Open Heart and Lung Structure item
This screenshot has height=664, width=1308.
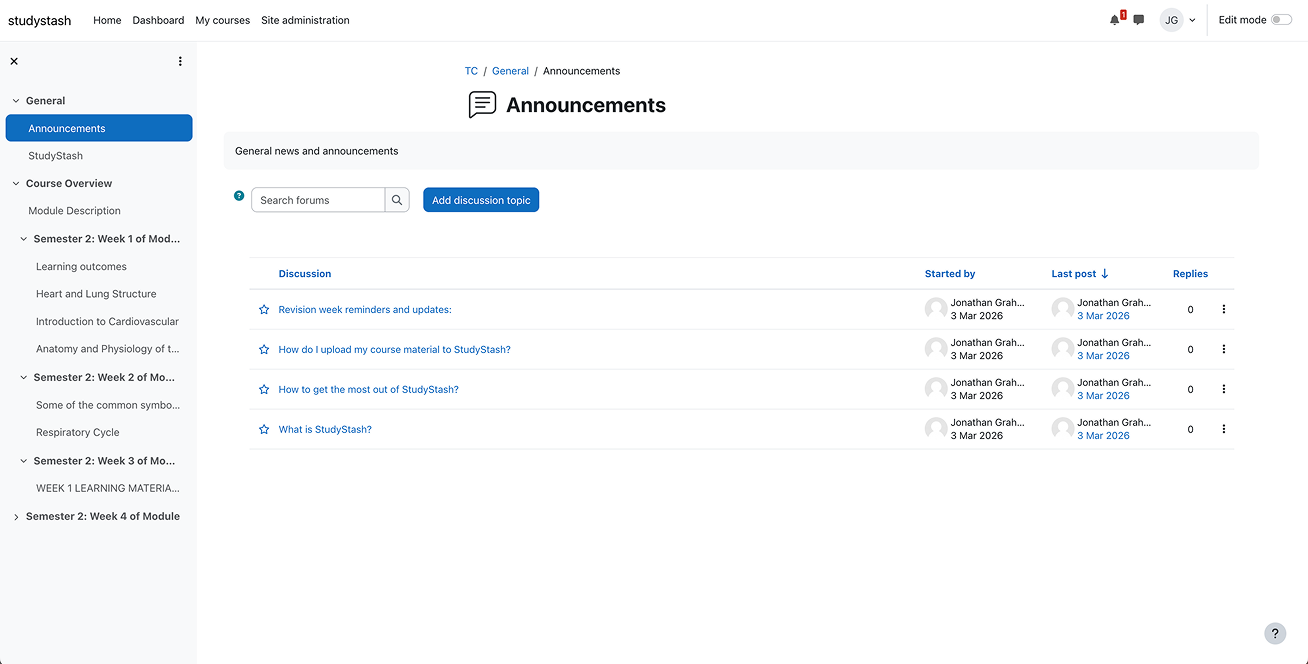click(96, 294)
